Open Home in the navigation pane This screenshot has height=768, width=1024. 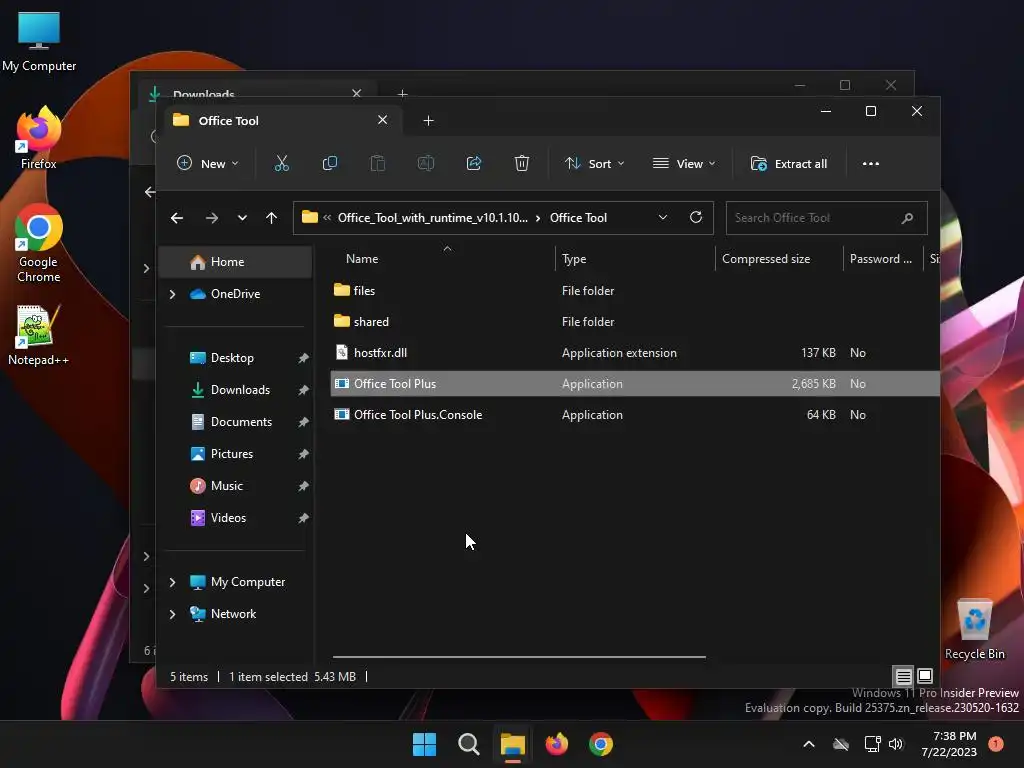click(x=236, y=262)
